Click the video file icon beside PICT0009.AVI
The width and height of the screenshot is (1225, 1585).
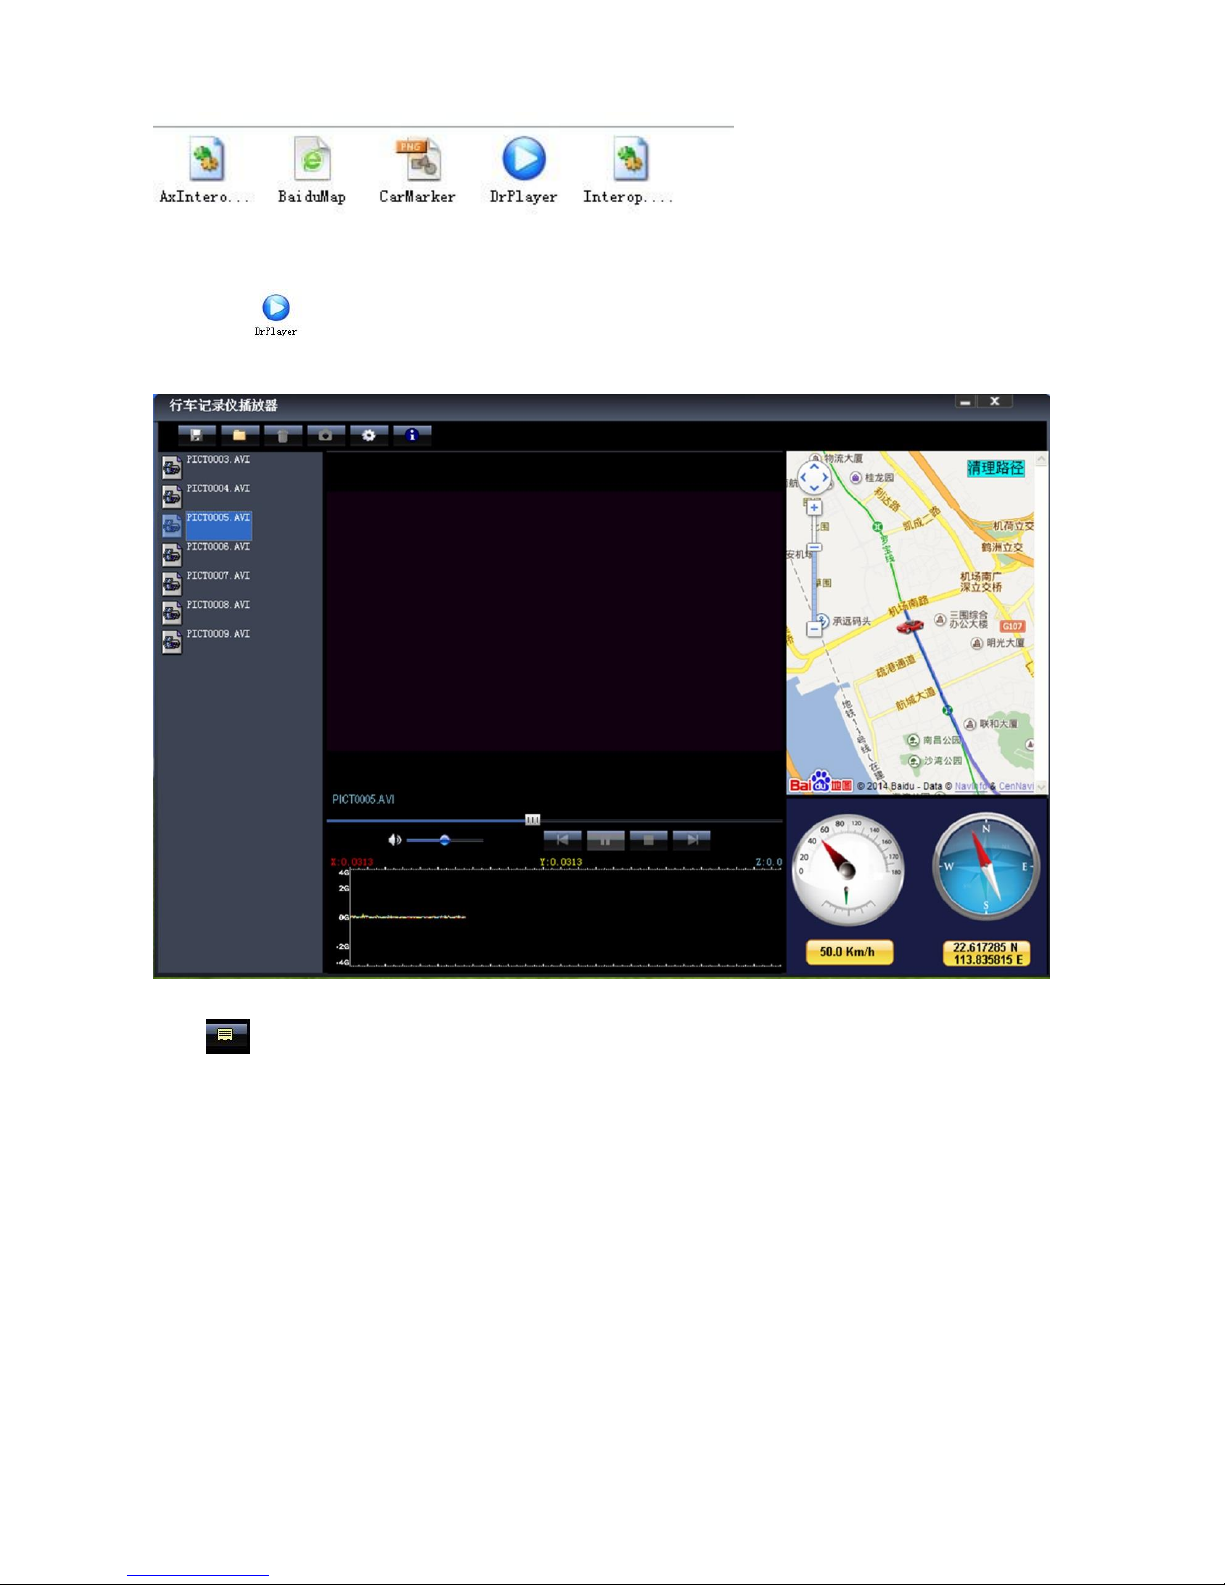(172, 641)
